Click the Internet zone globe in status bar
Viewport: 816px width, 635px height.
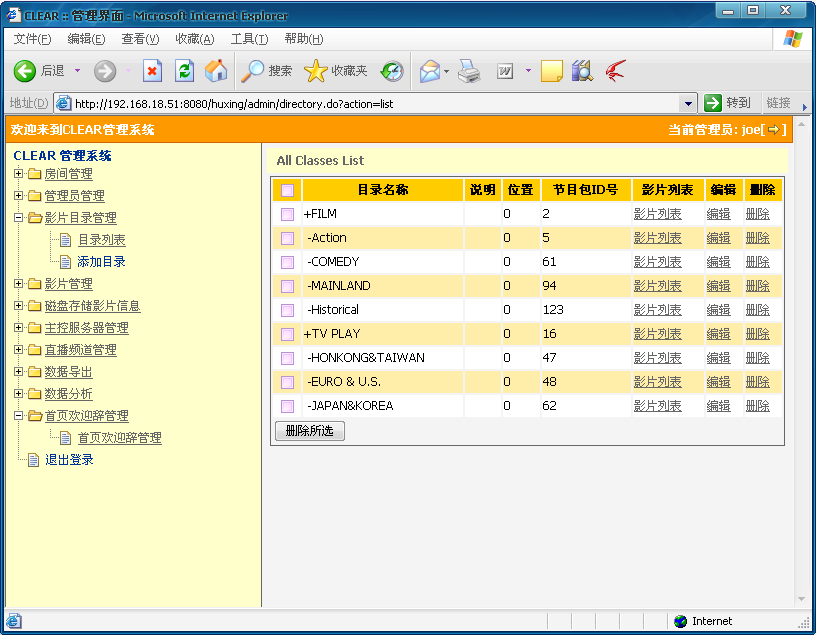coord(680,621)
